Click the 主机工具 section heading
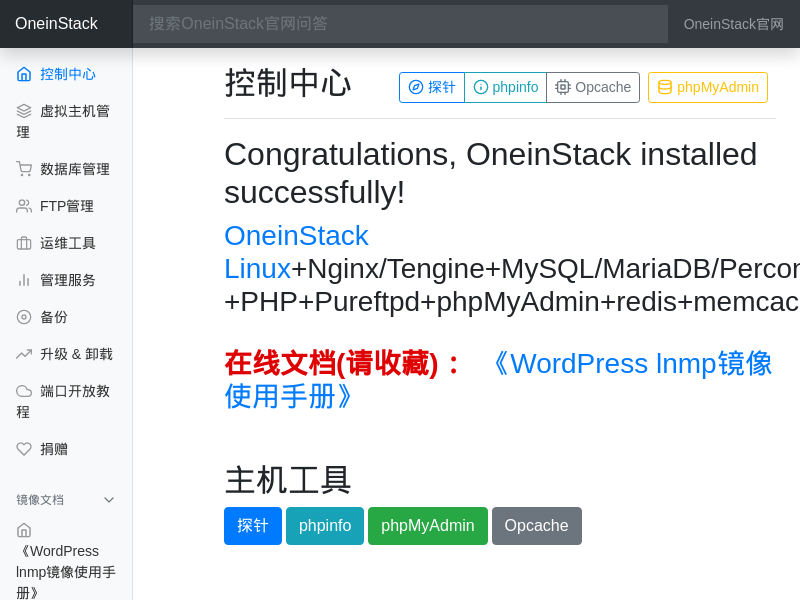800x600 pixels. click(x=288, y=480)
